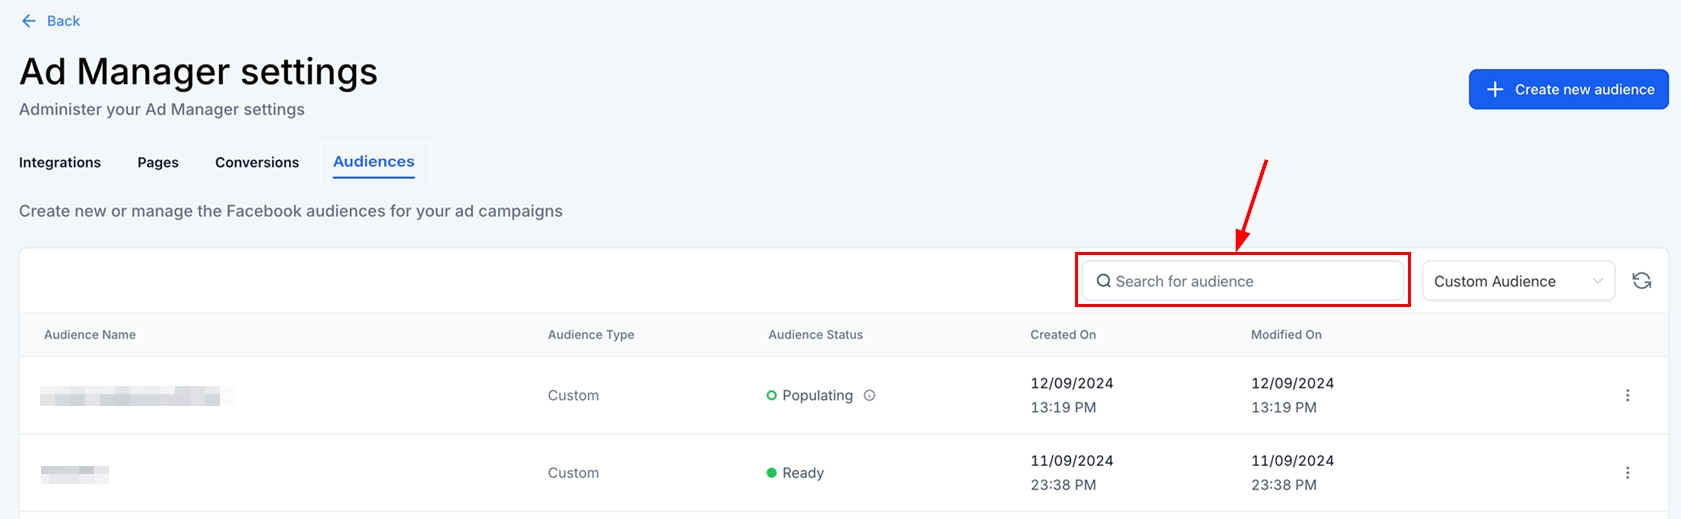Click the Audience Name column header

[x=90, y=335]
